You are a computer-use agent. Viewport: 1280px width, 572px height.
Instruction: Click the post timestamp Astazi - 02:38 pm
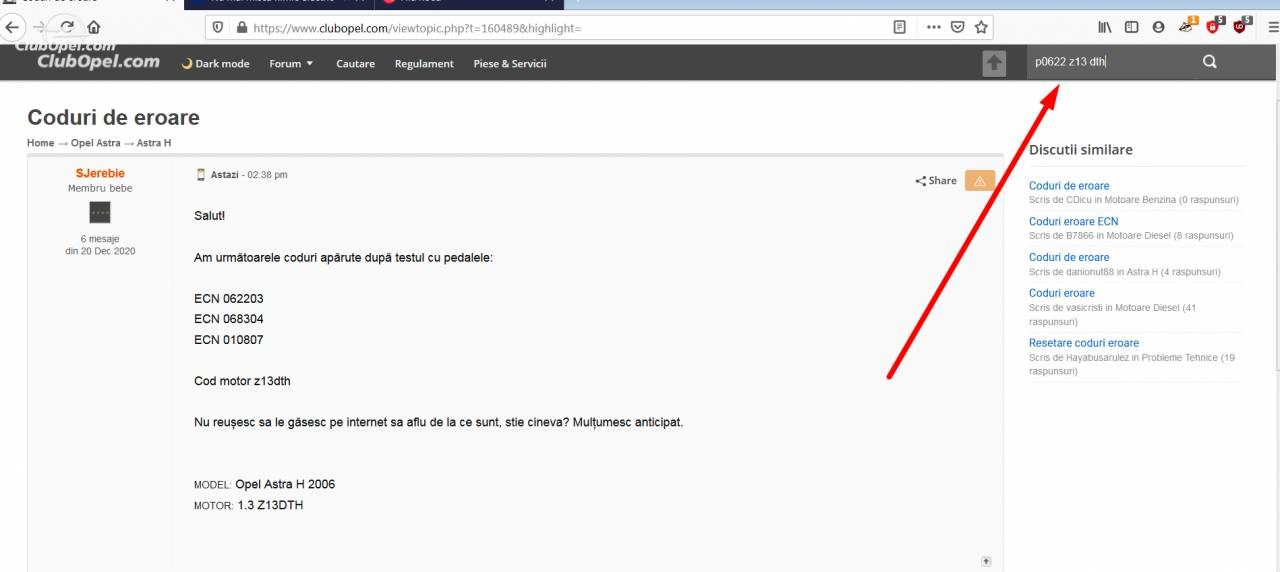249,175
